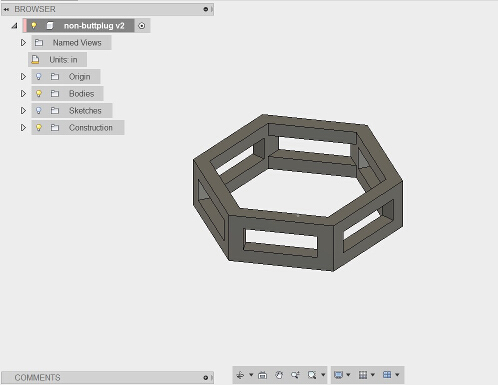Click the Named Views folder icon
The width and height of the screenshot is (498, 385).
coord(39,43)
